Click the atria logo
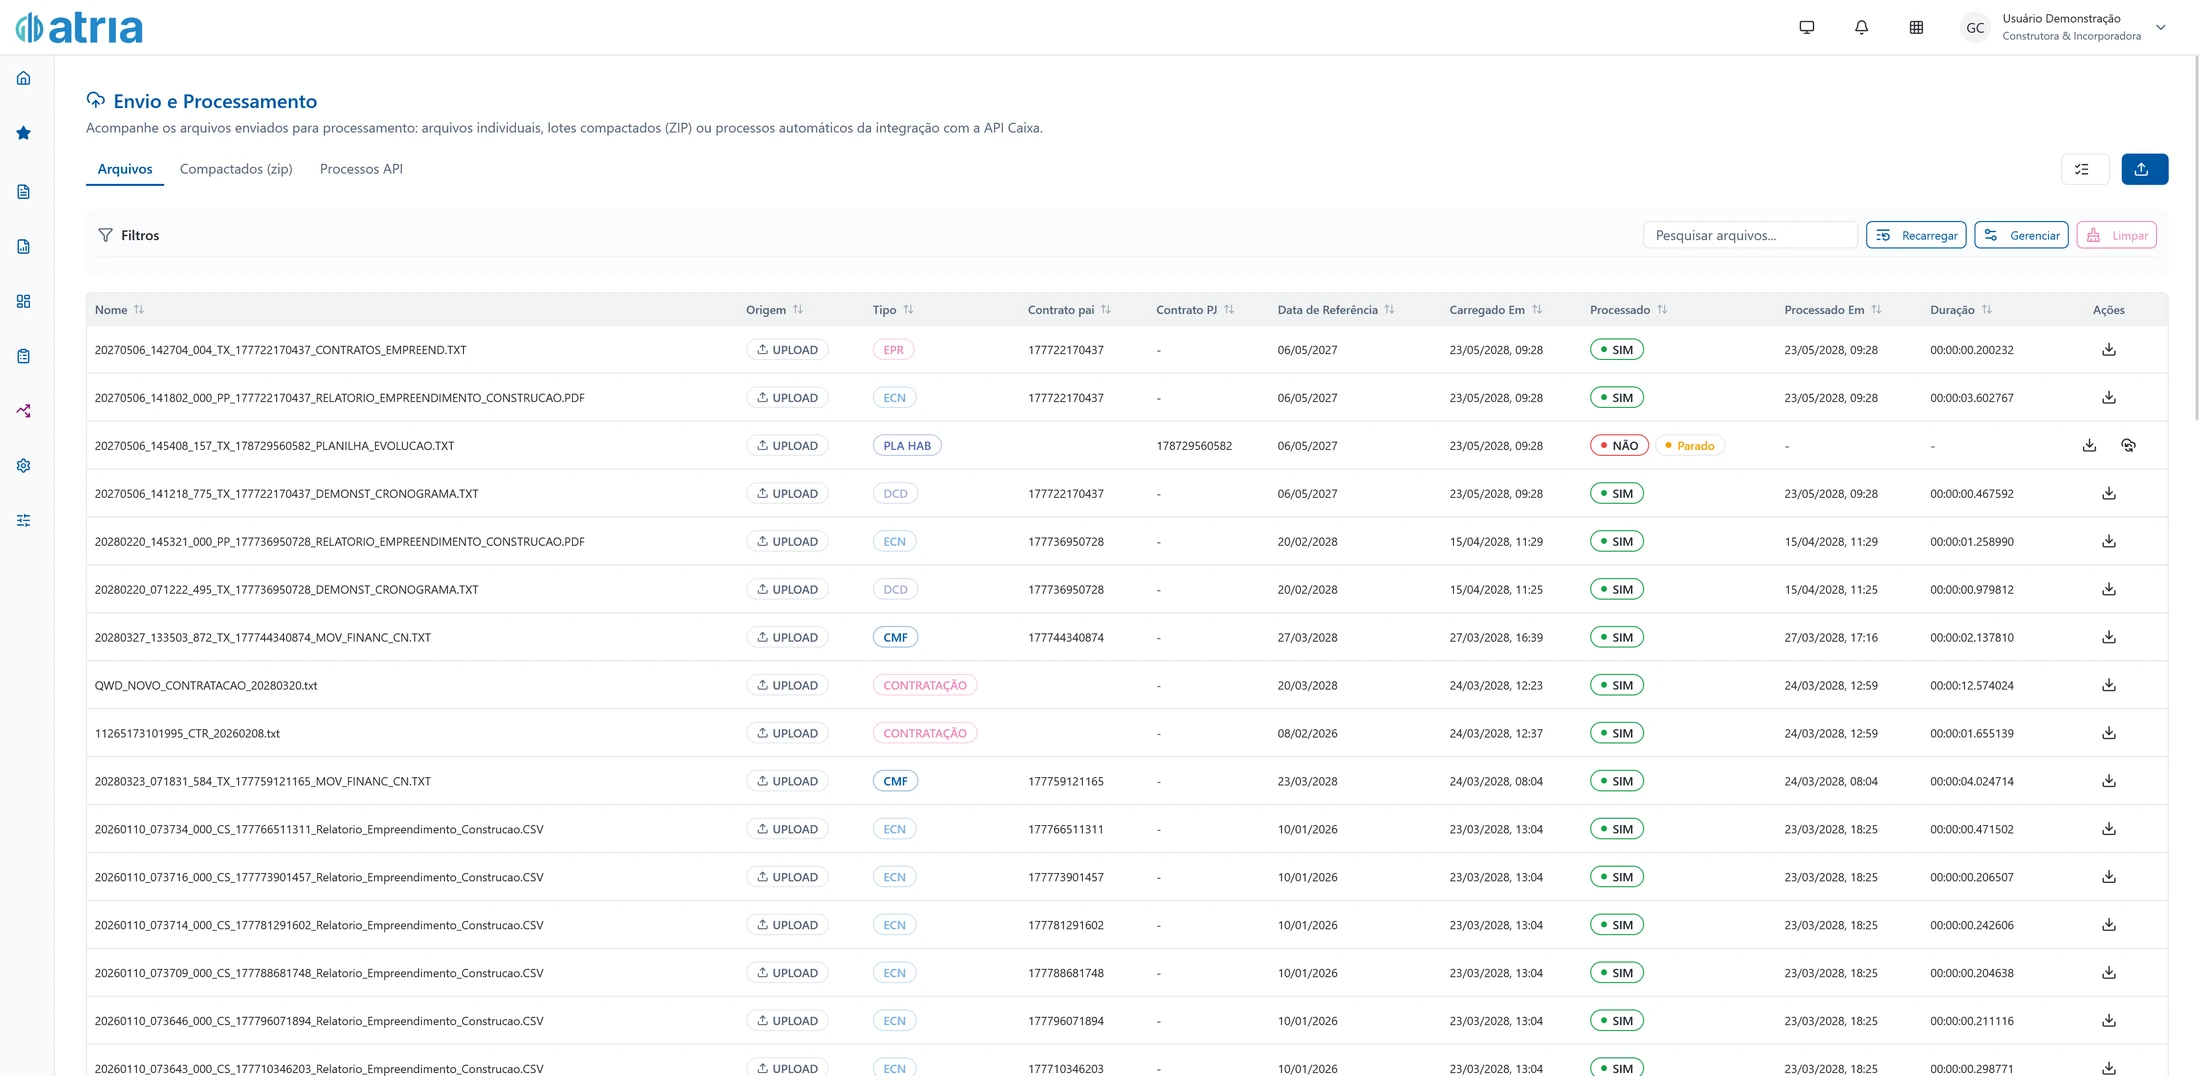This screenshot has height=1076, width=2200. (79, 27)
